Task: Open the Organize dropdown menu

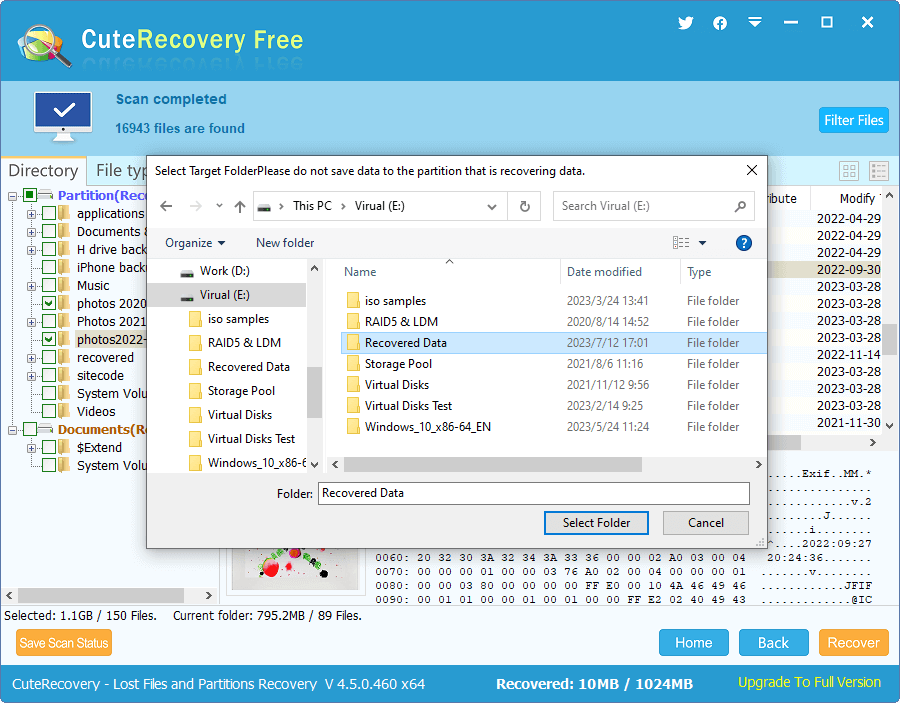Action: coord(195,243)
